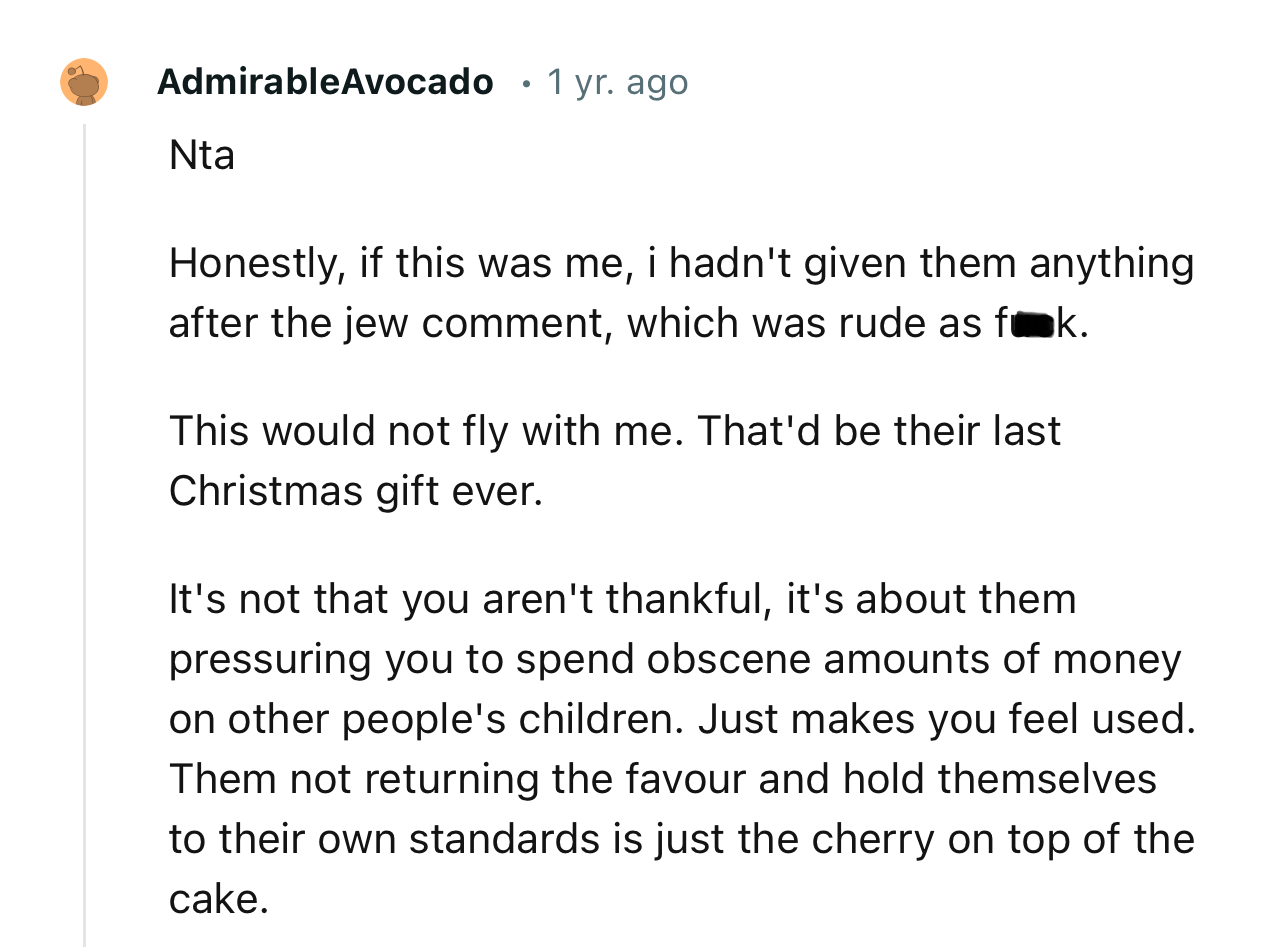1284x947 pixels.
Task: Click the AdmirableAvocado avatar icon
Action: click(84, 82)
